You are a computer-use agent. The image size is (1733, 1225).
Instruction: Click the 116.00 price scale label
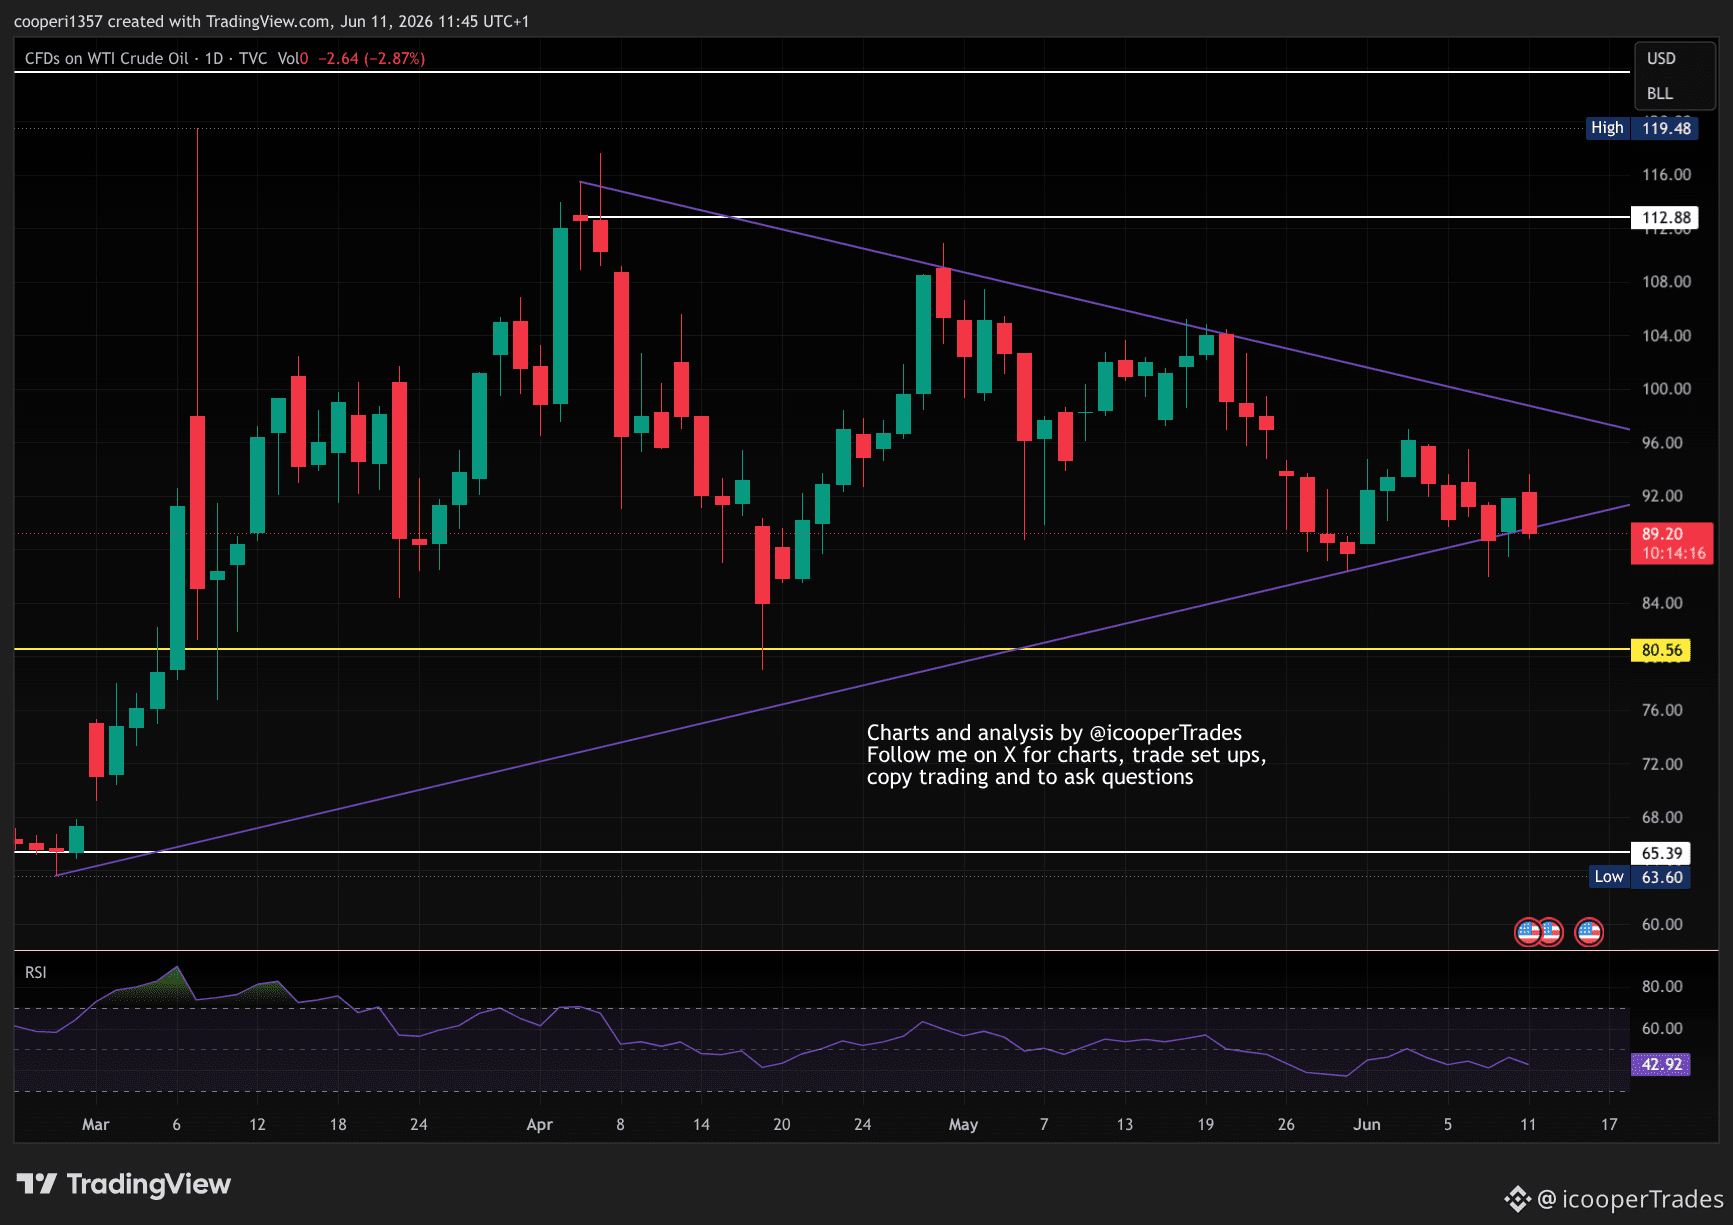pos(1666,175)
